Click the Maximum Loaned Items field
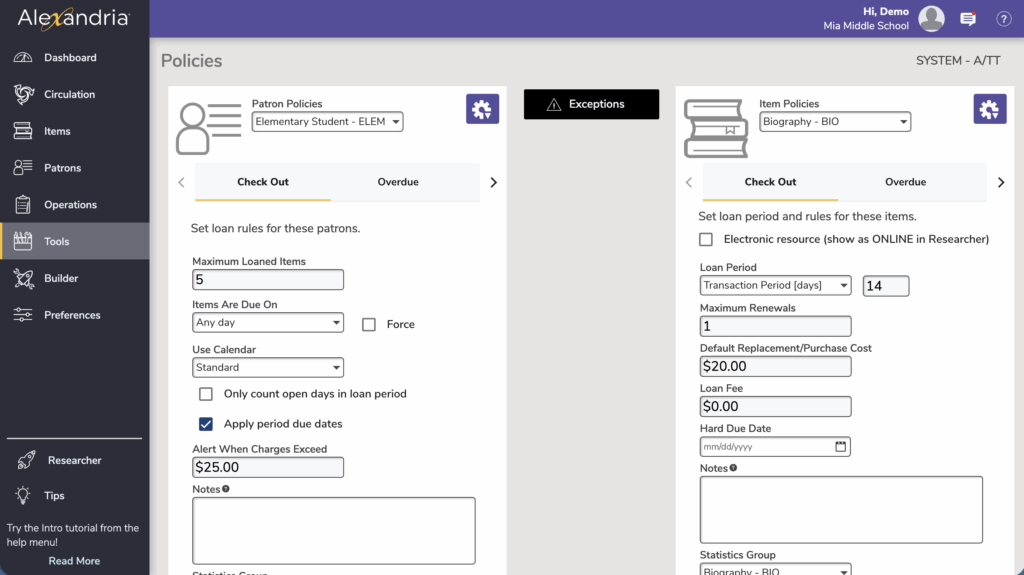Screen dimensions: 1024x575 coord(267,280)
